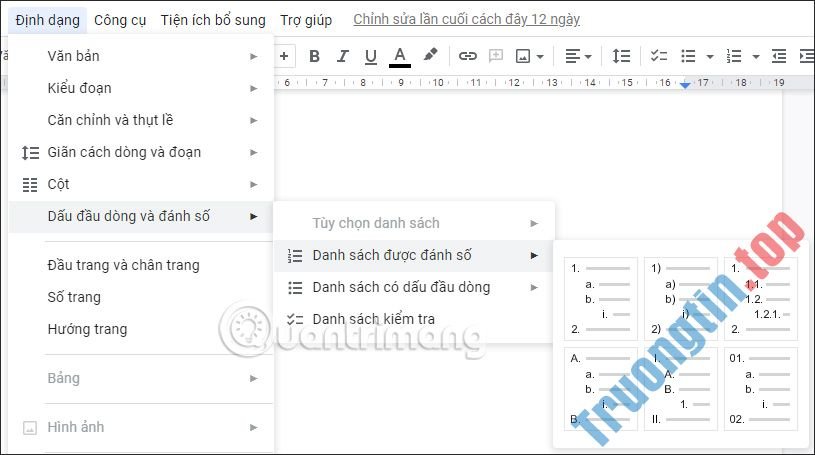
Task: Open the Tiện ích bổ sung menu
Action: 213,20
